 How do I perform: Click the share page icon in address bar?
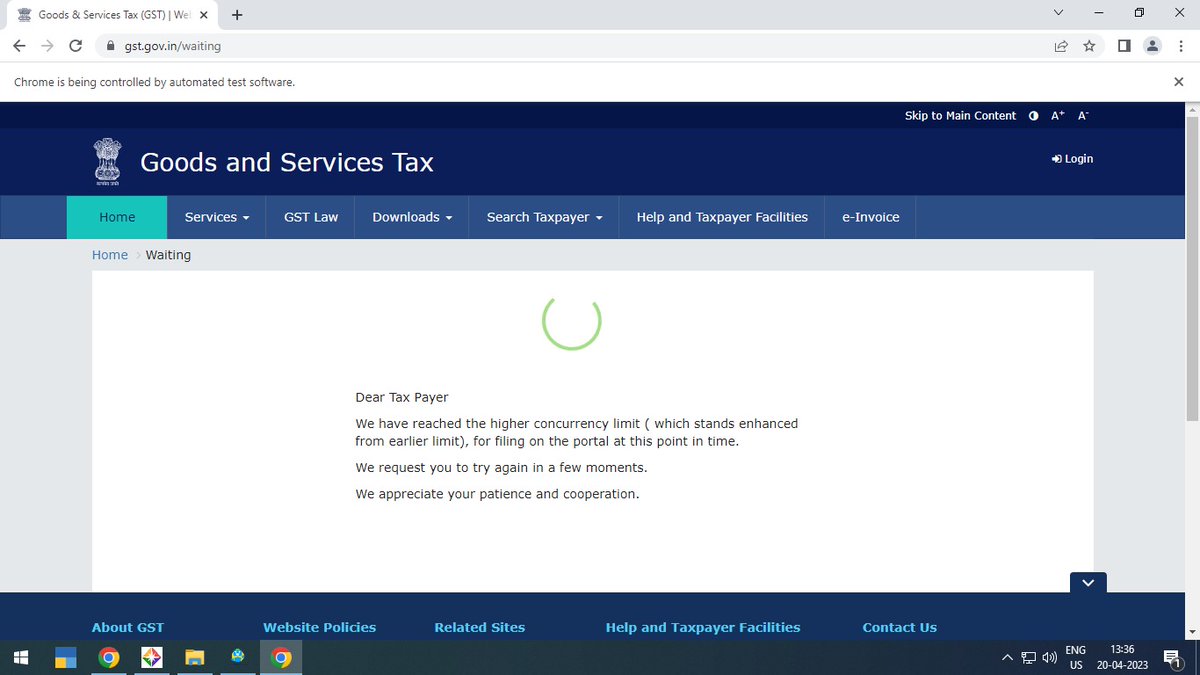coord(1061,46)
